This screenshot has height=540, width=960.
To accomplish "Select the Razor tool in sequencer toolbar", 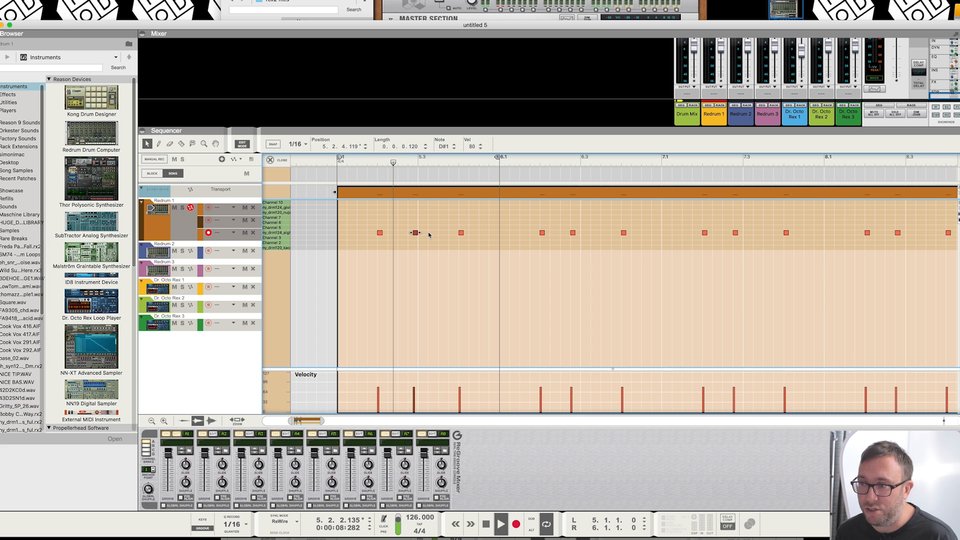I will coord(181,144).
